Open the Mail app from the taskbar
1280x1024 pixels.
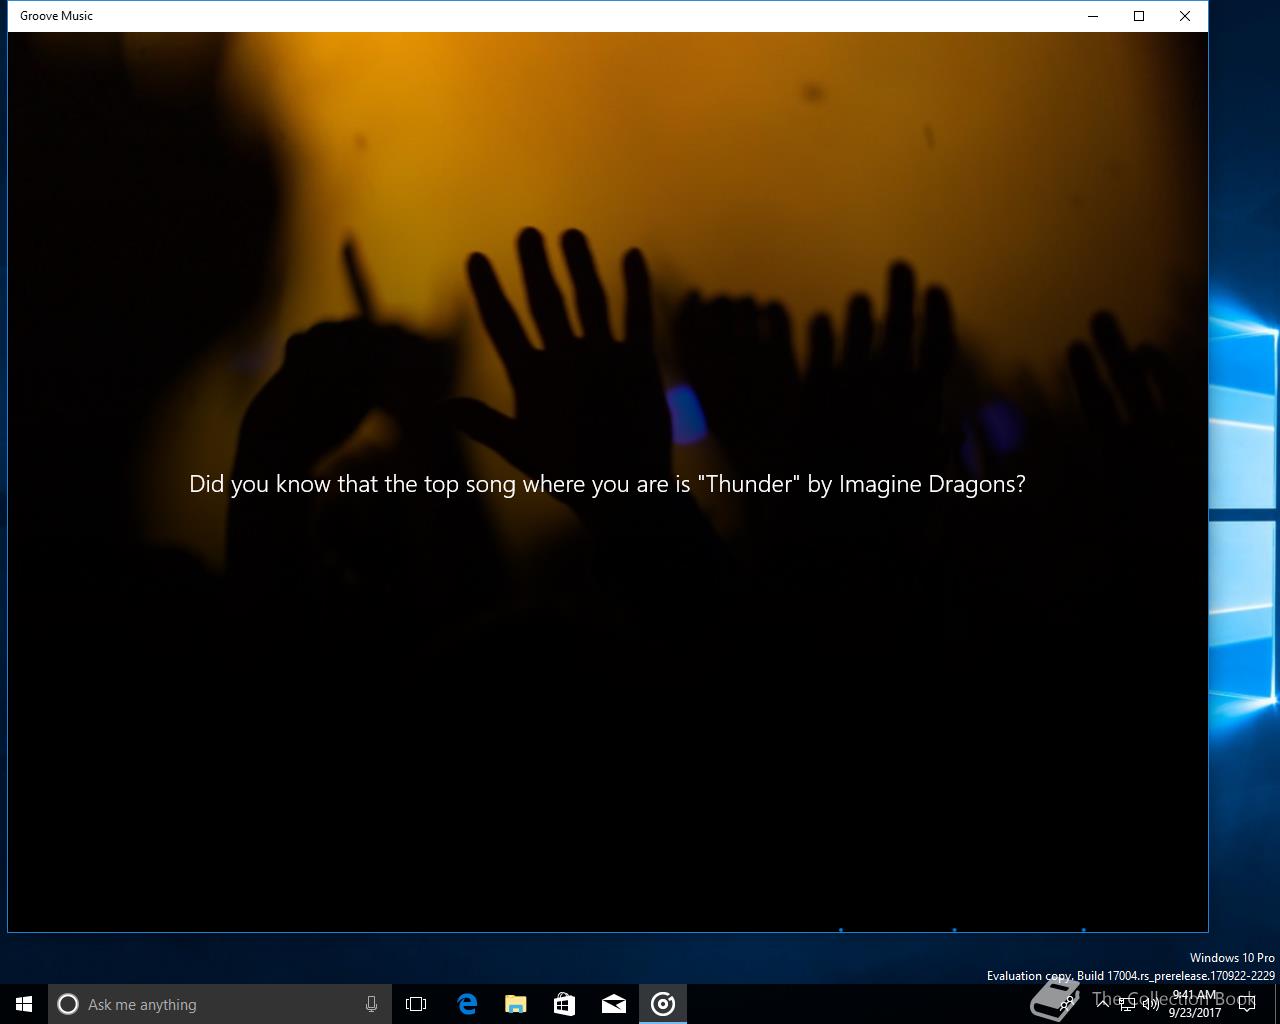[x=614, y=1004]
